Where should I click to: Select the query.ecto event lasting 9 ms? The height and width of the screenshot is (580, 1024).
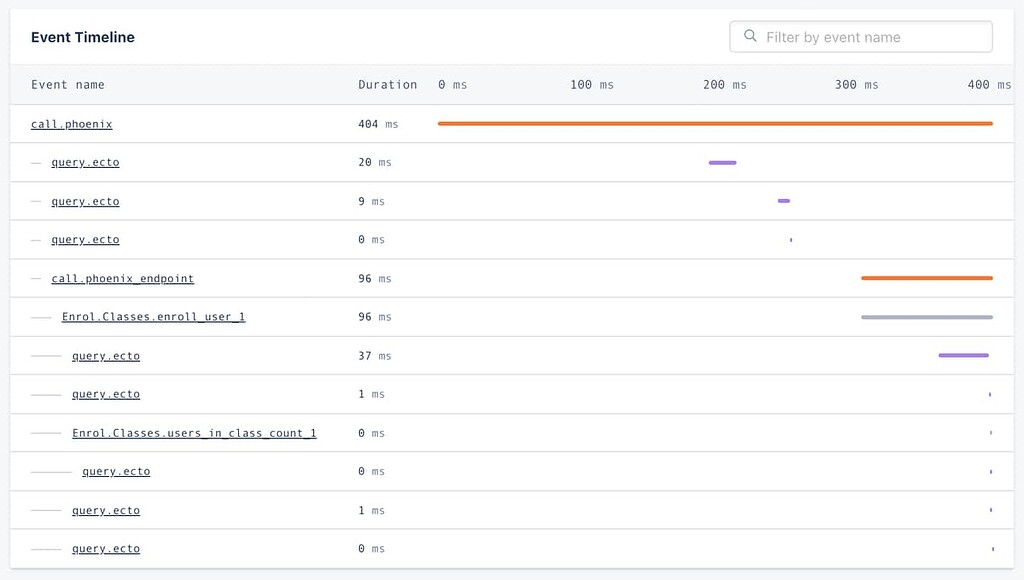click(x=85, y=201)
